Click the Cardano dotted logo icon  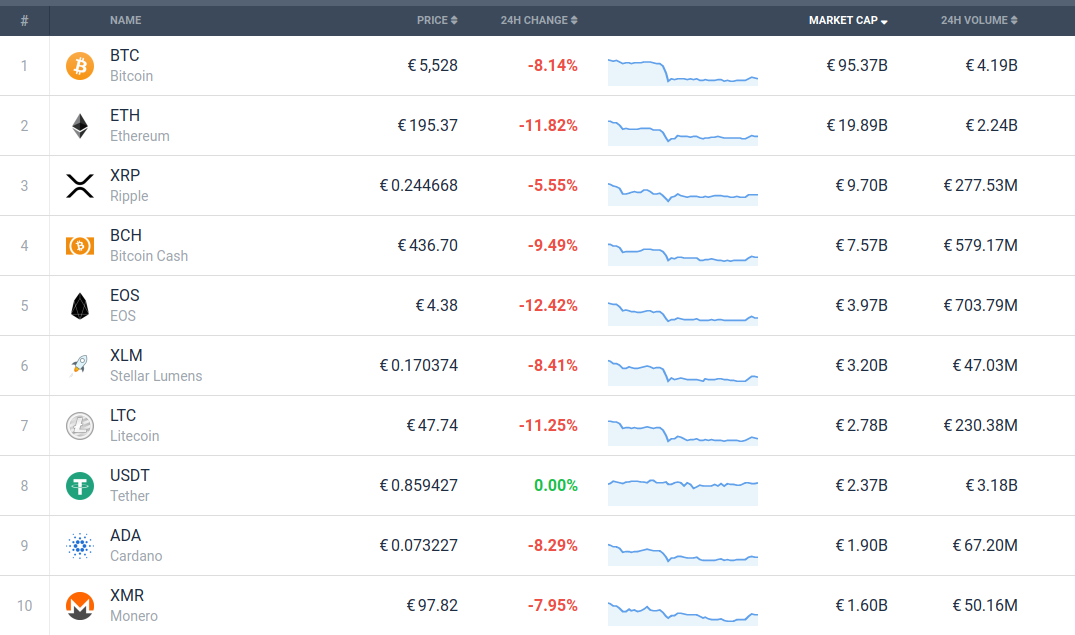79,546
